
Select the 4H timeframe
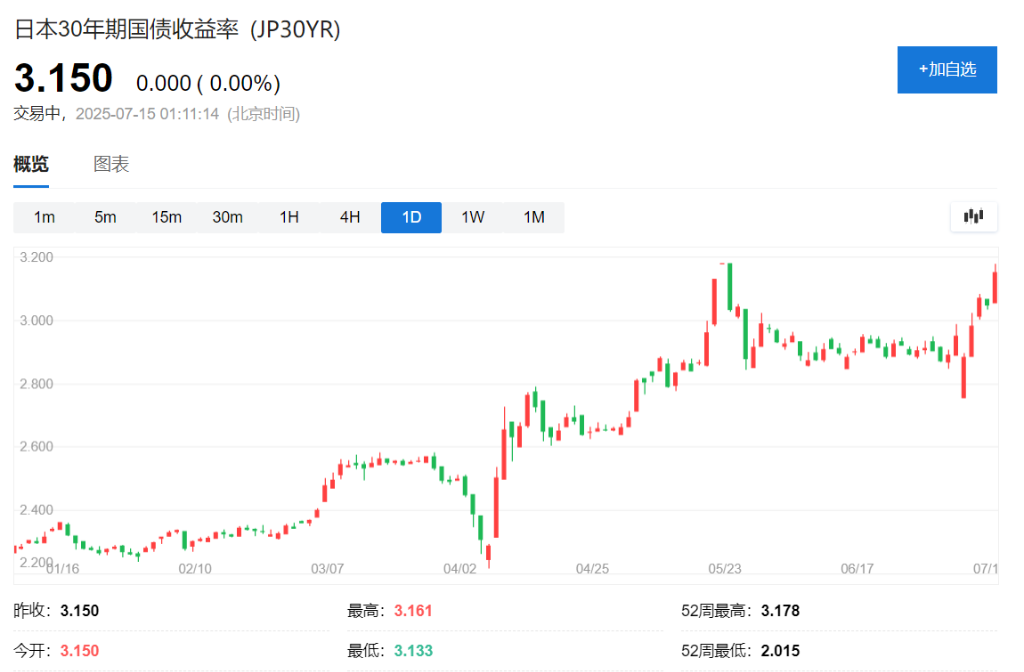pos(349,216)
